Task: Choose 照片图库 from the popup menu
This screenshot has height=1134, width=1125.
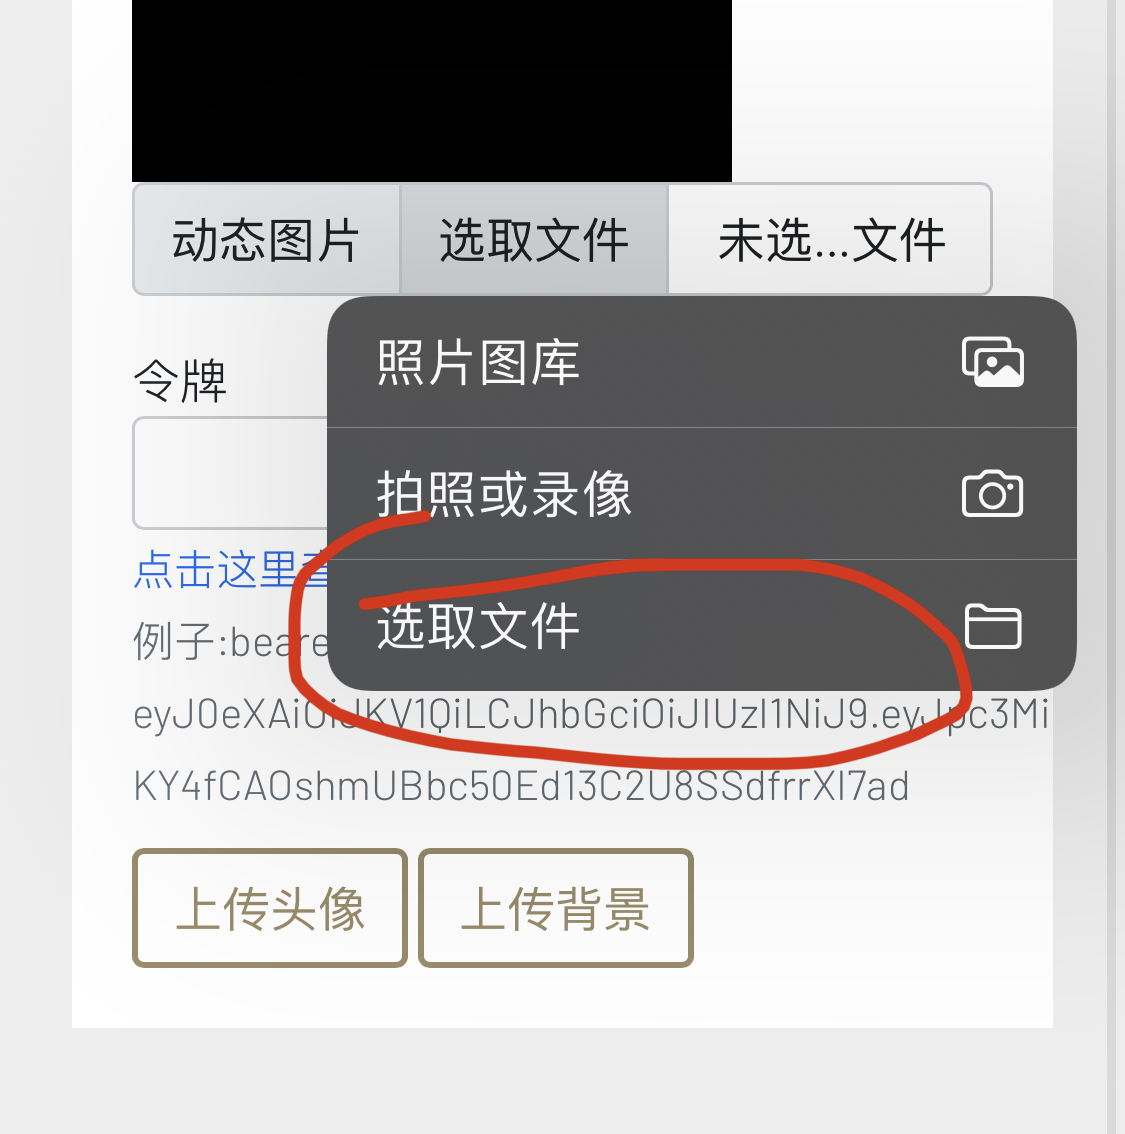Action: [x=701, y=362]
